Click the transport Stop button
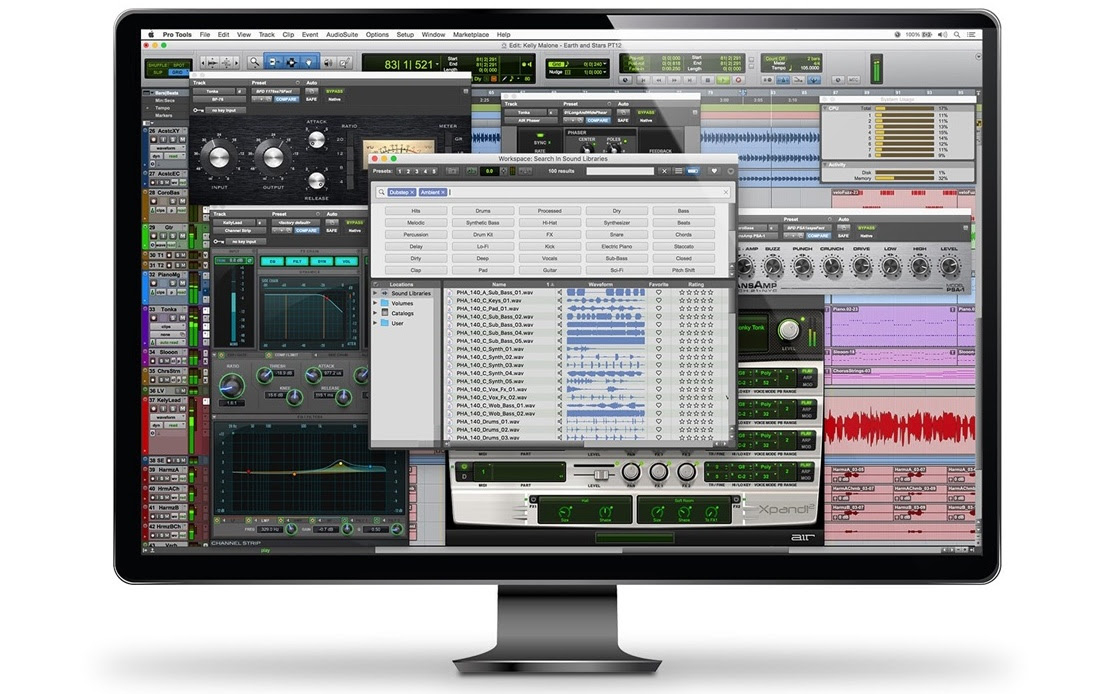The width and height of the screenshot is (1094, 694). pos(708,80)
